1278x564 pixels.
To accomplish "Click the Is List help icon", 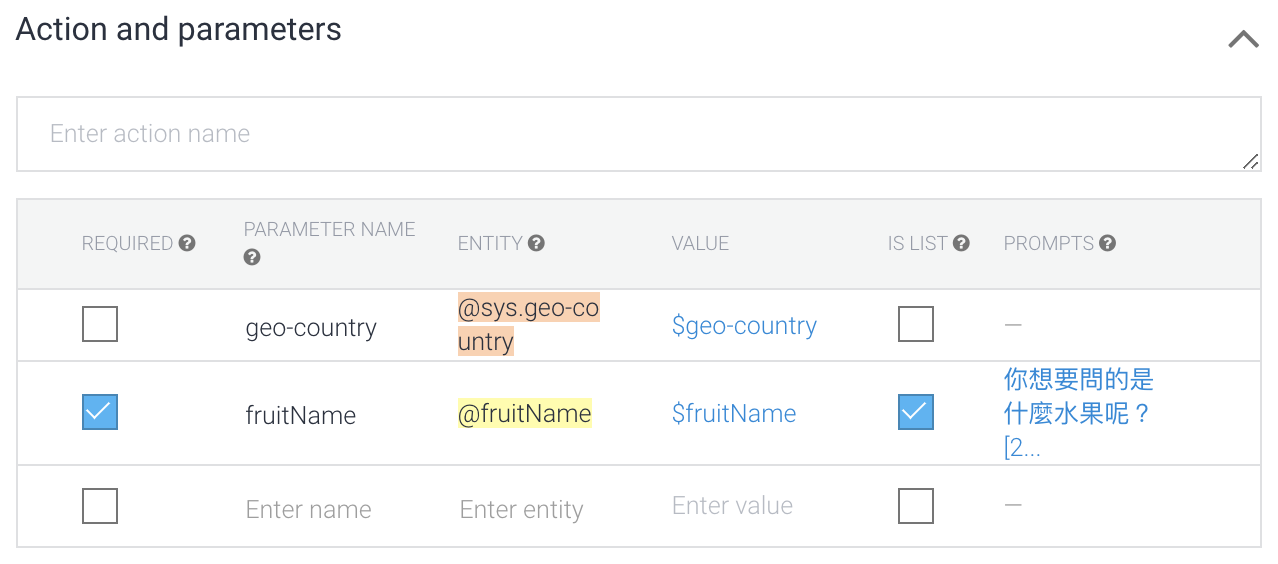I will [961, 243].
